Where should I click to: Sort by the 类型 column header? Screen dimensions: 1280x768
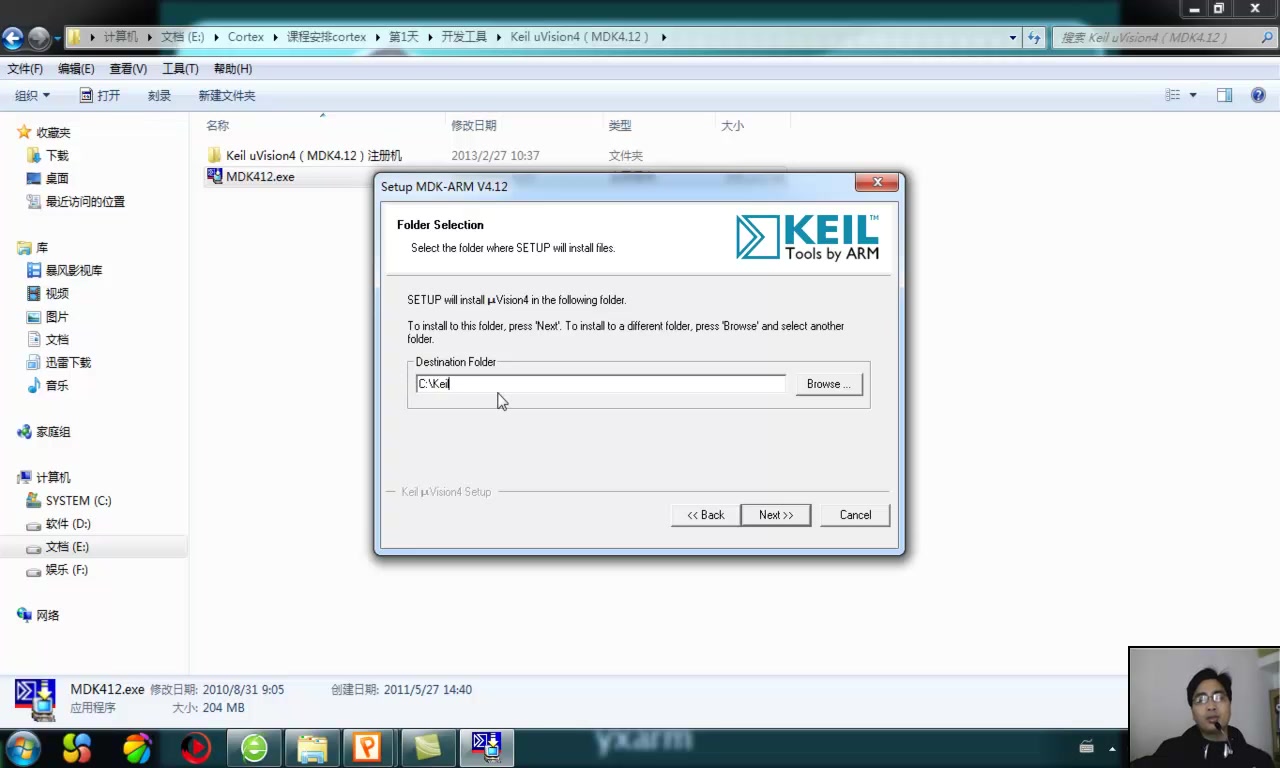[620, 126]
